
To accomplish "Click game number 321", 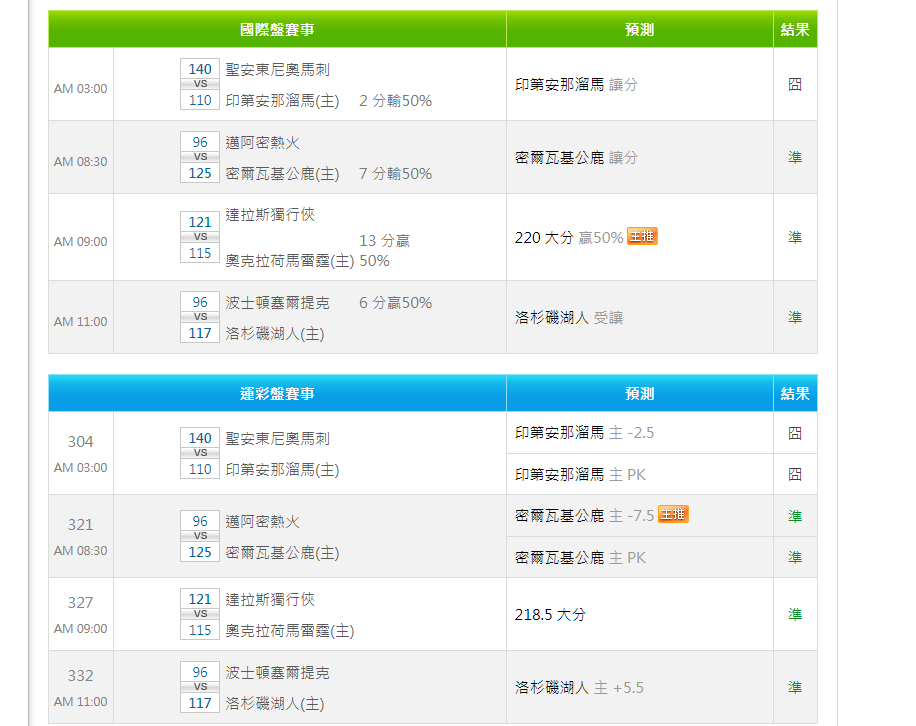I will pyautogui.click(x=81, y=524).
